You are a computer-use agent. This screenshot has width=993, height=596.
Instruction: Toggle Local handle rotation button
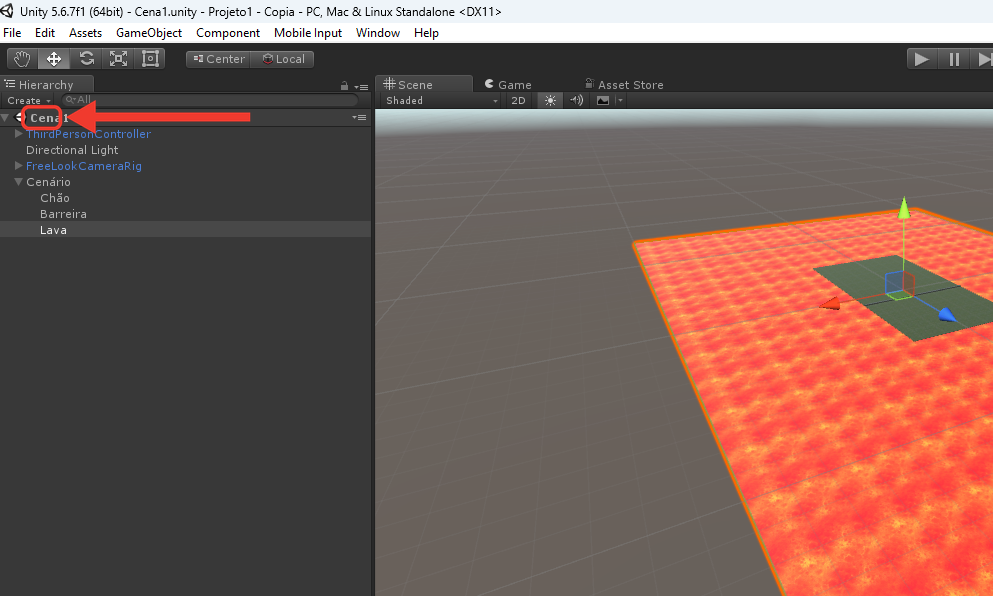pyautogui.click(x=283, y=59)
